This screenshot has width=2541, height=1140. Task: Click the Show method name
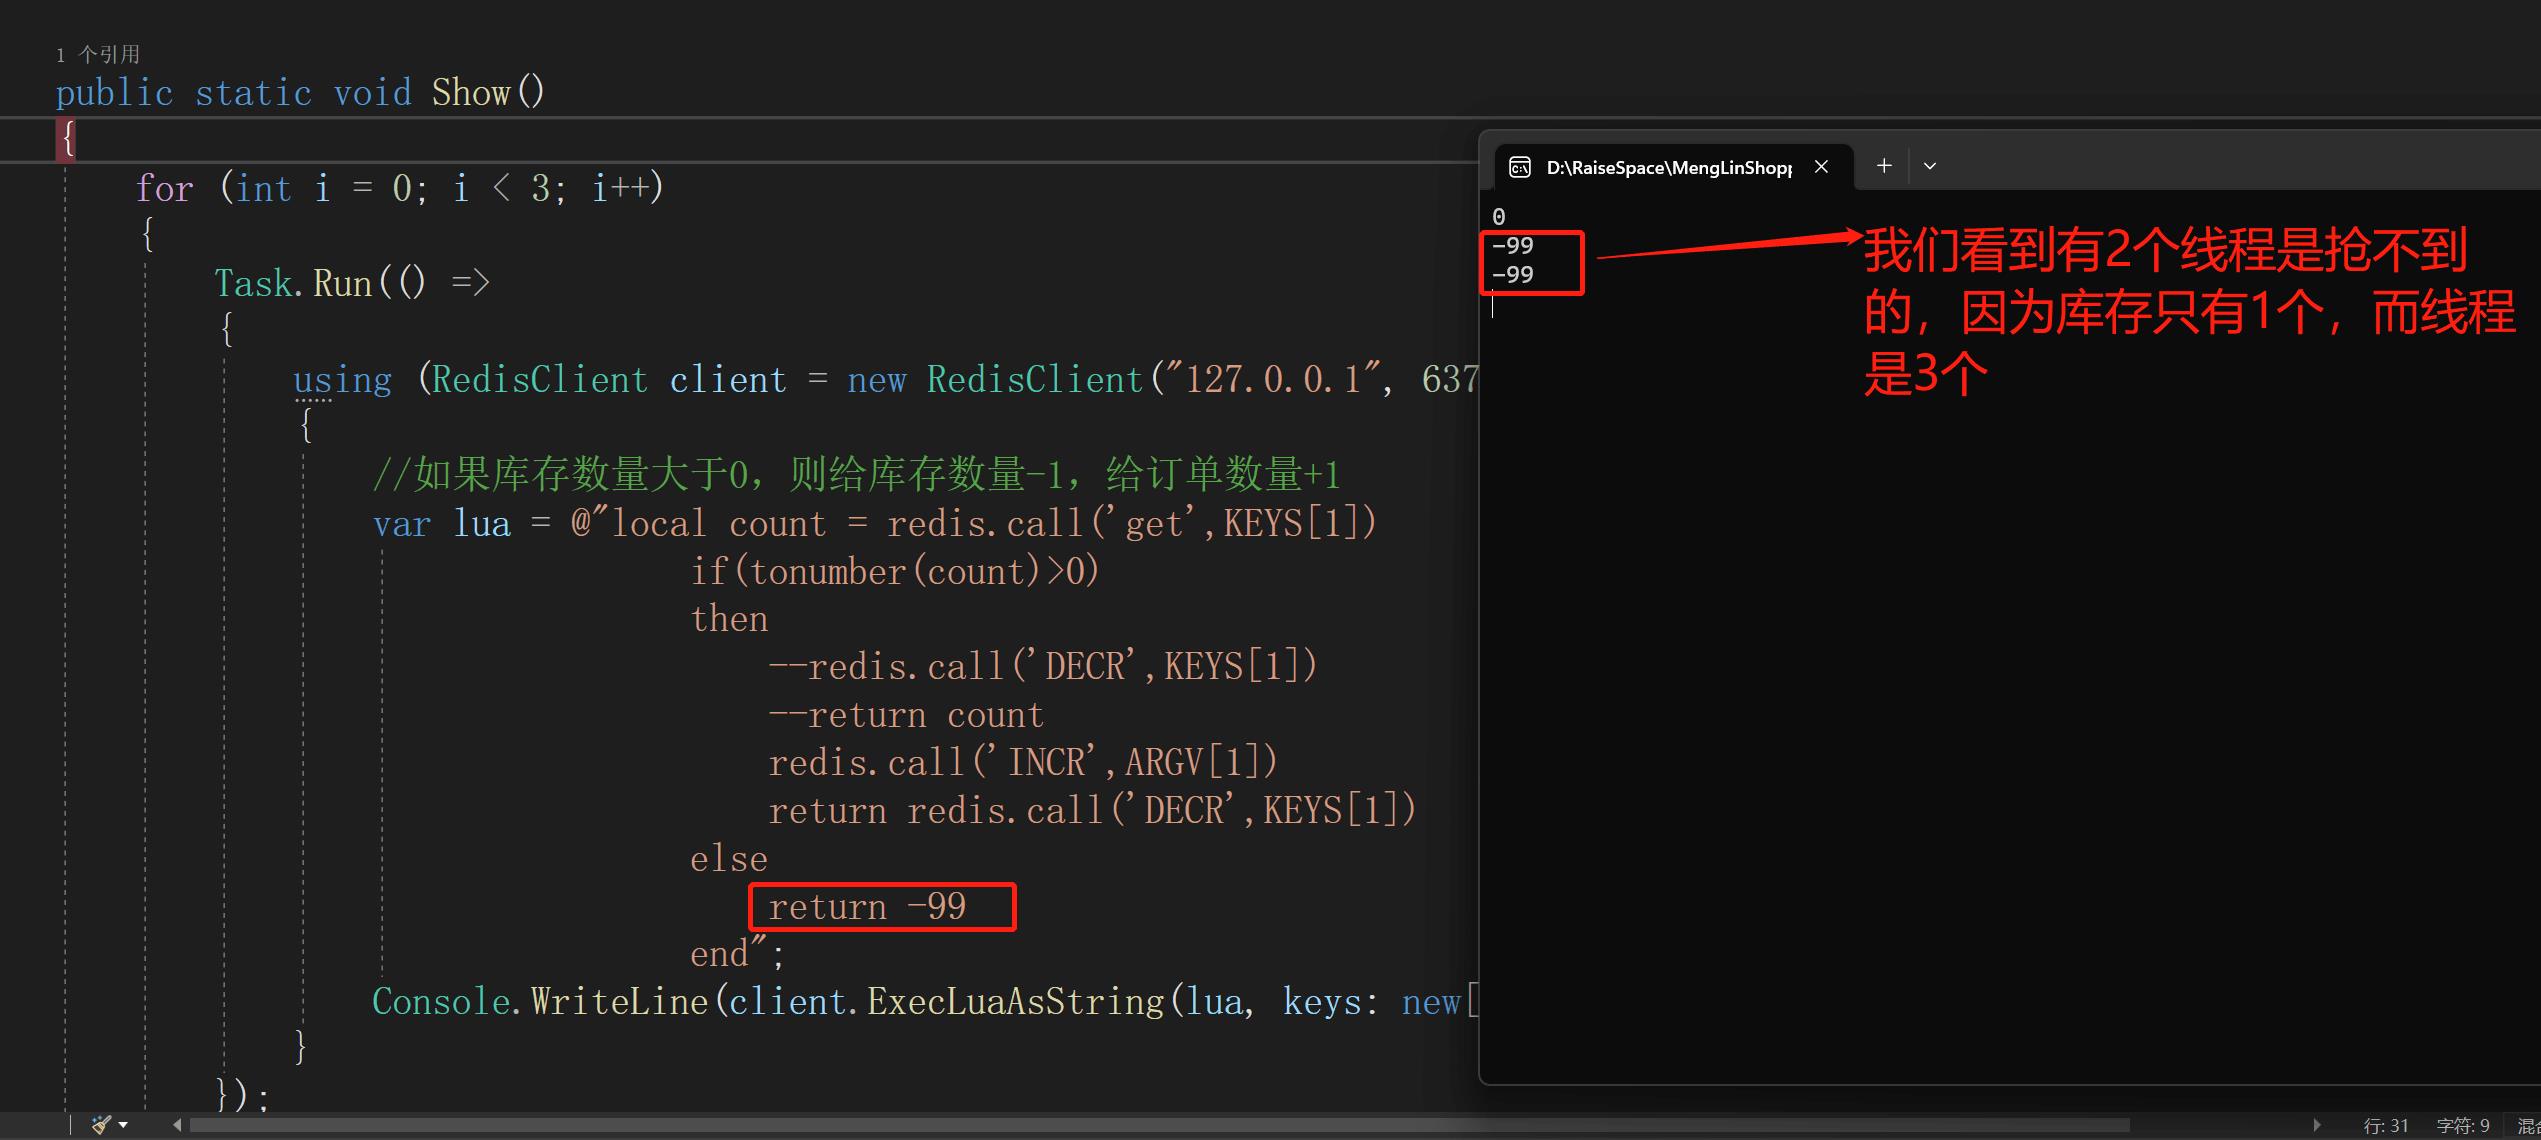[470, 93]
